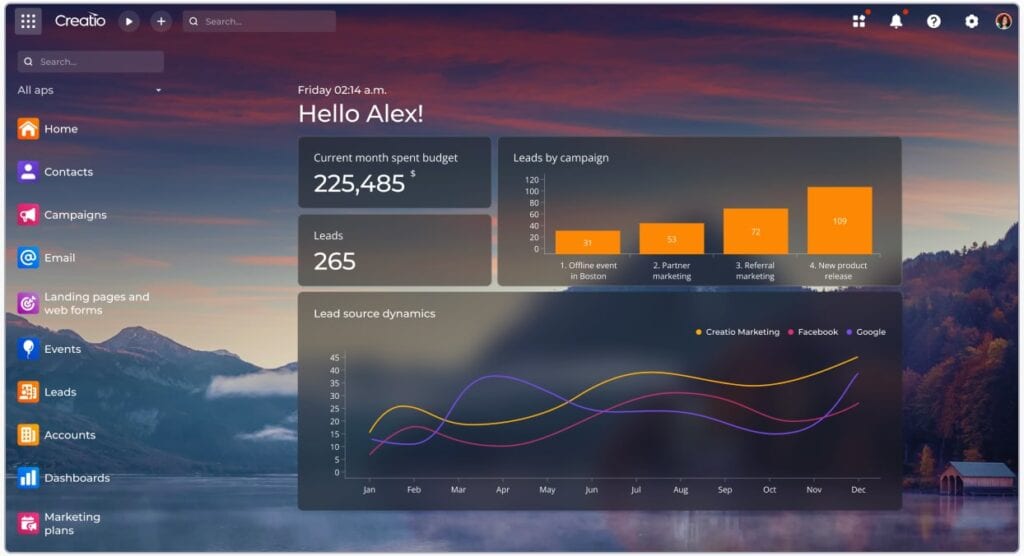
Task: Click the 225,485 budget value
Action: [359, 184]
